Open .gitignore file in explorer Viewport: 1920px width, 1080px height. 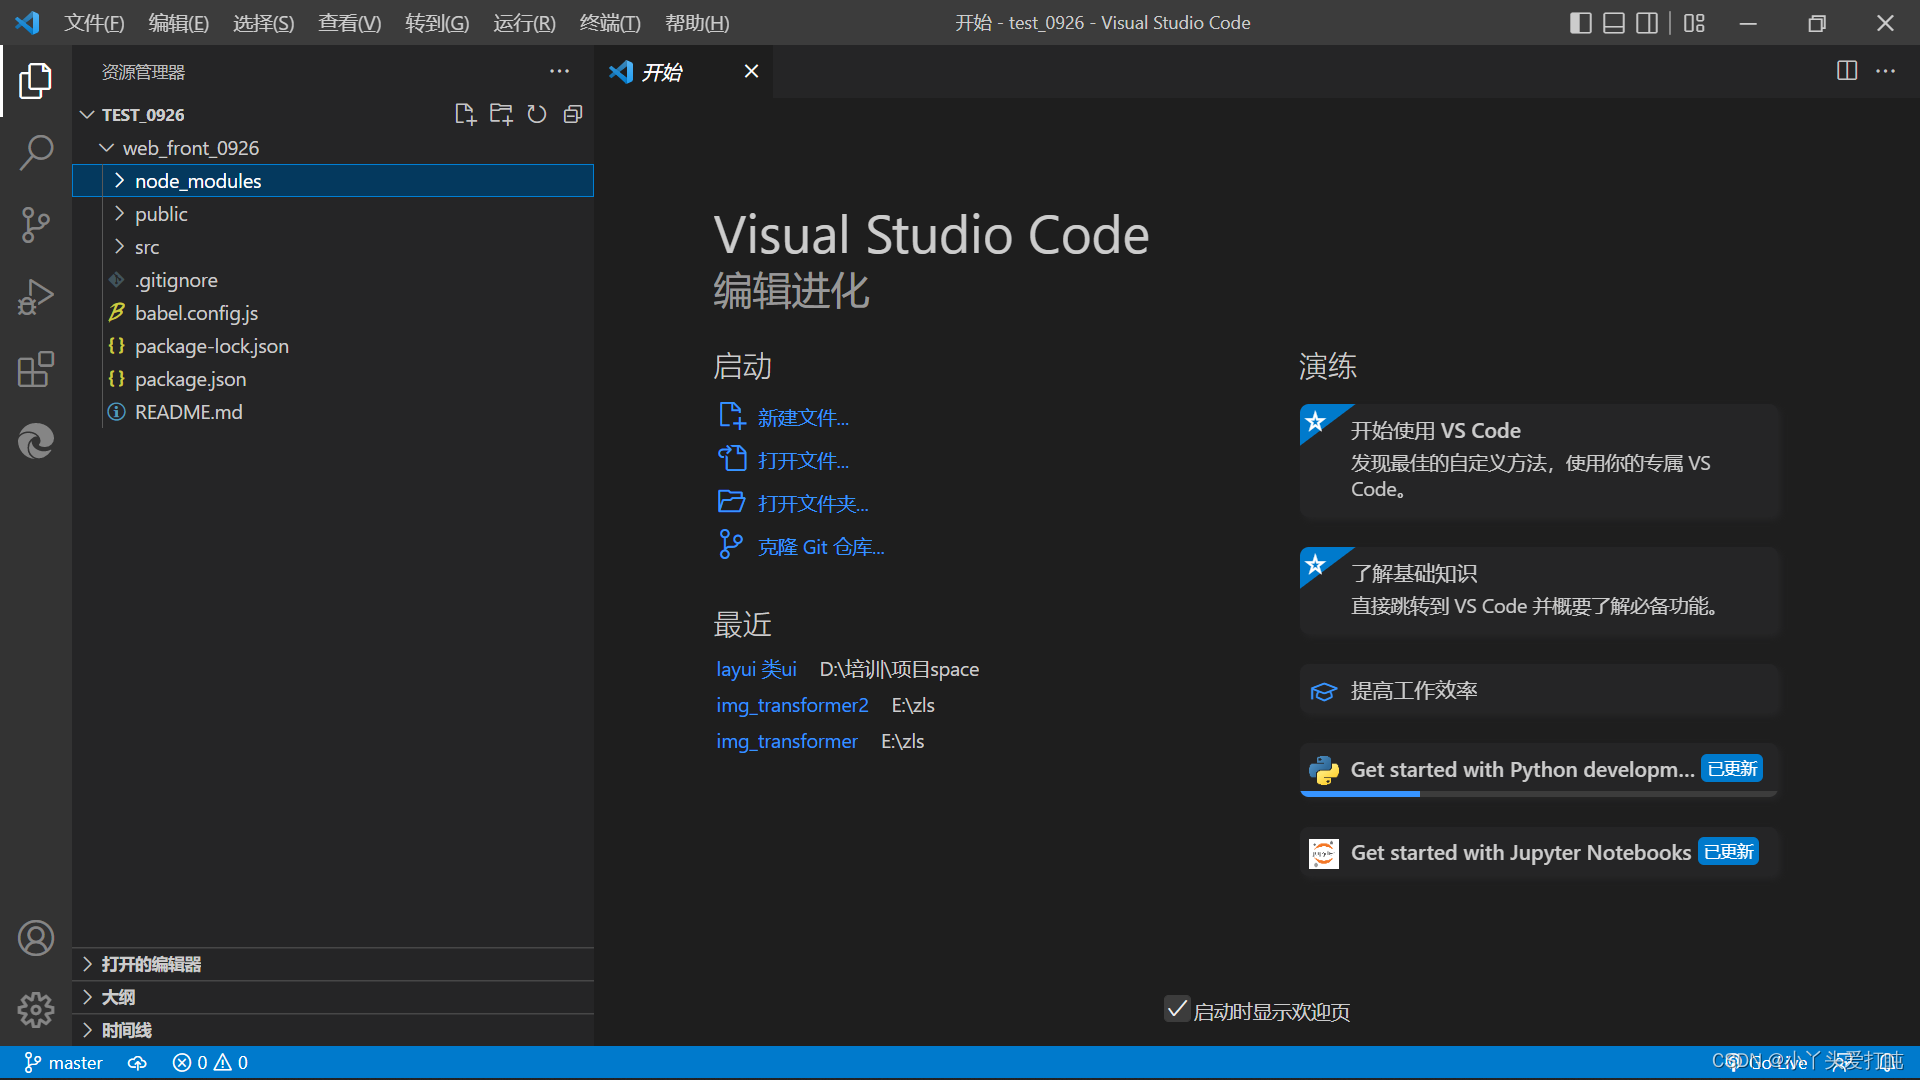point(333,280)
